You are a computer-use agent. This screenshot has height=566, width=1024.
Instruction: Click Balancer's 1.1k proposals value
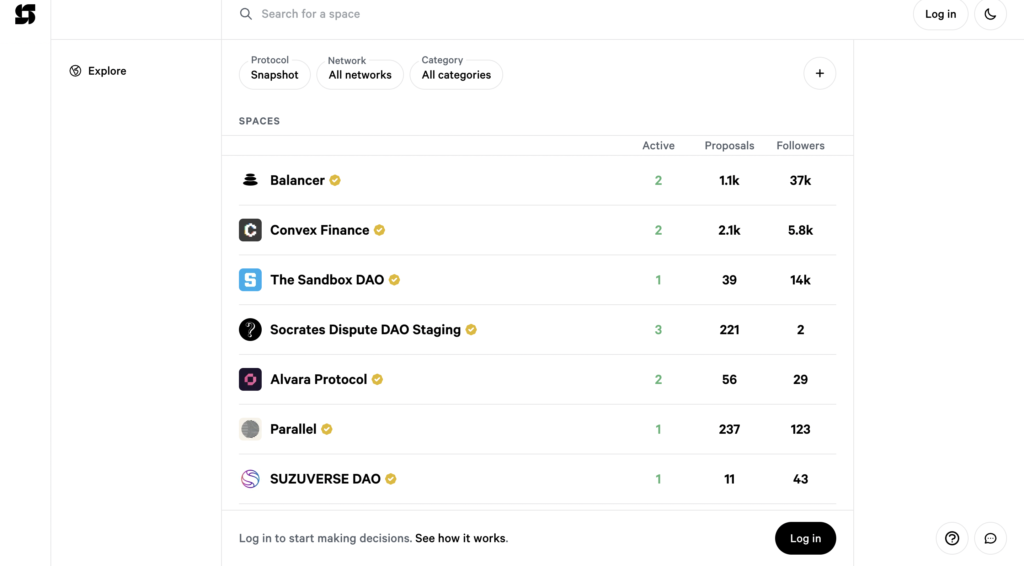[x=729, y=180]
